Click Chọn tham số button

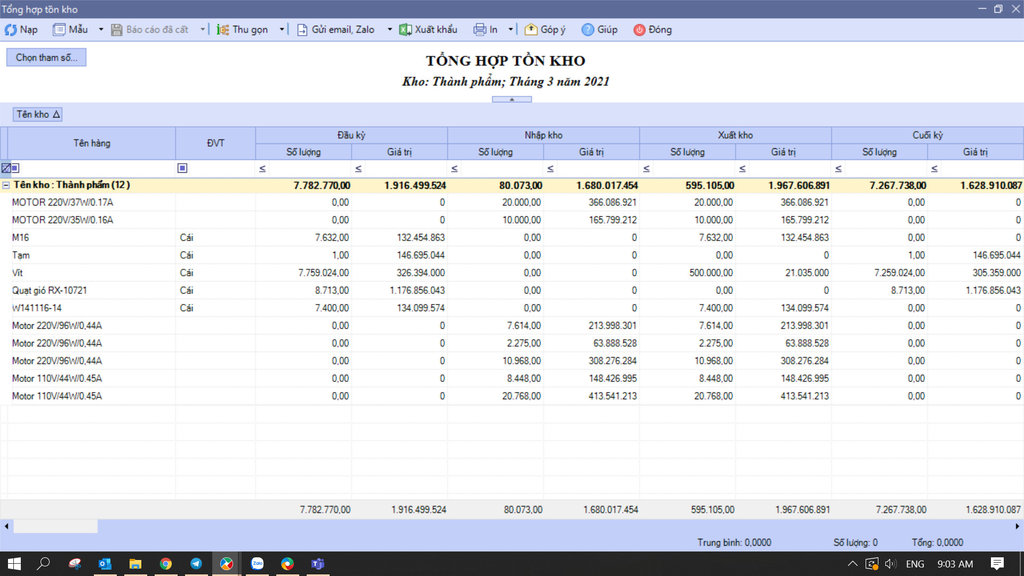(46, 57)
